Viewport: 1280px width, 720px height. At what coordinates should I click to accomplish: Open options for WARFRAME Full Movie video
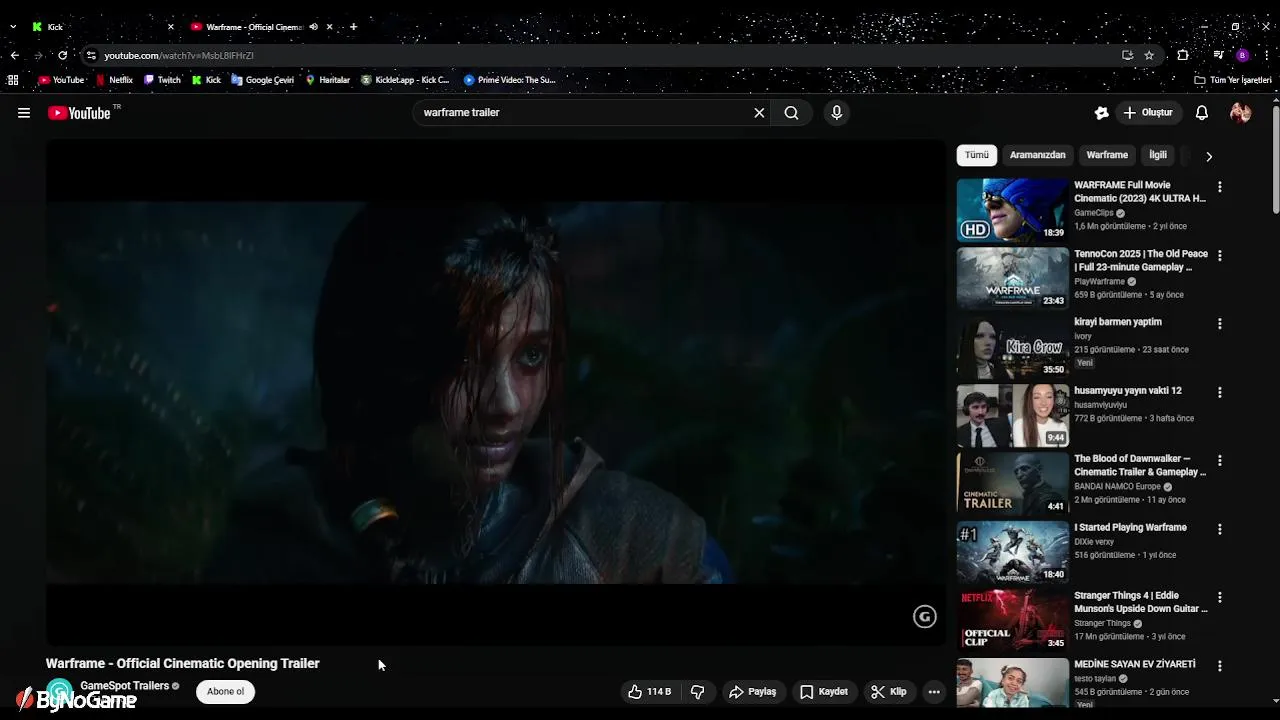pos(1219,187)
